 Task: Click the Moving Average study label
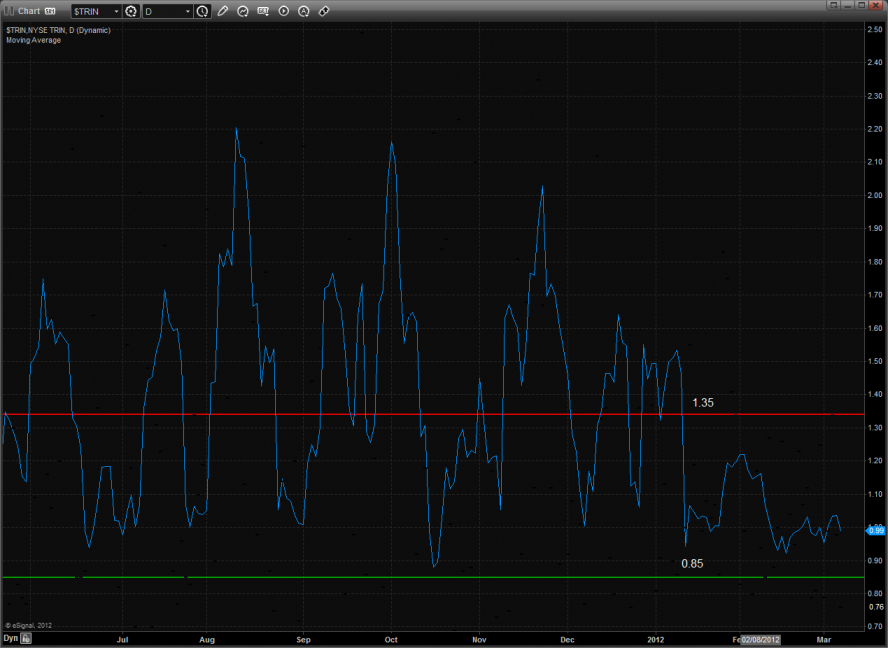tap(33, 40)
